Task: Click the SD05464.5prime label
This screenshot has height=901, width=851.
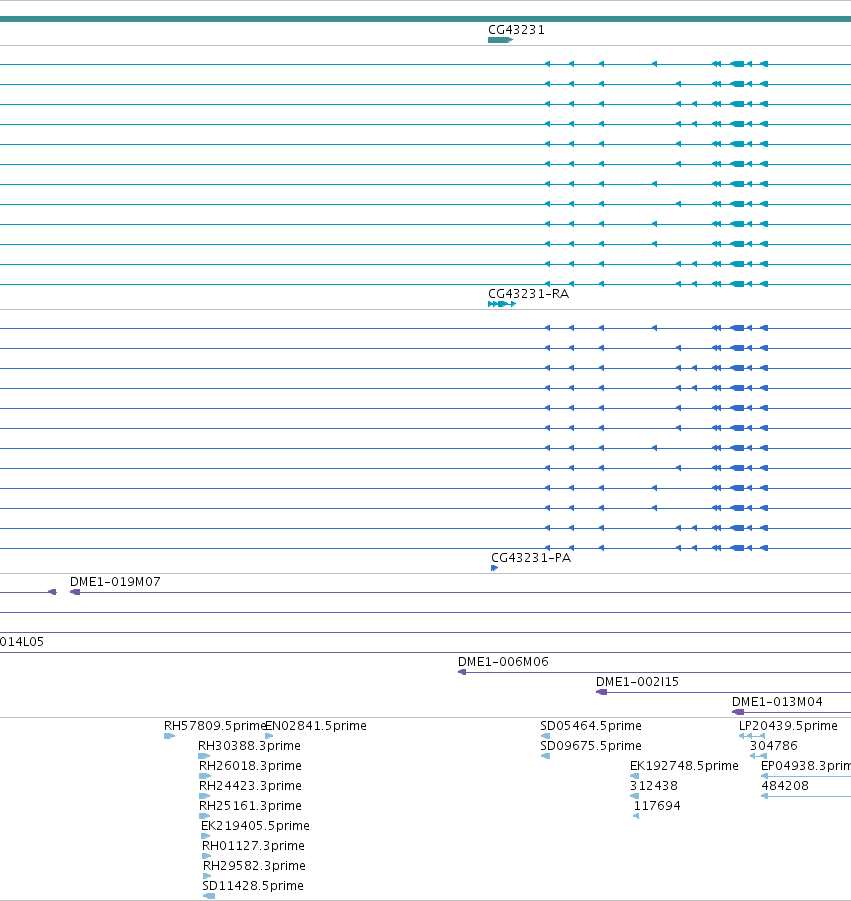Action: [591, 726]
